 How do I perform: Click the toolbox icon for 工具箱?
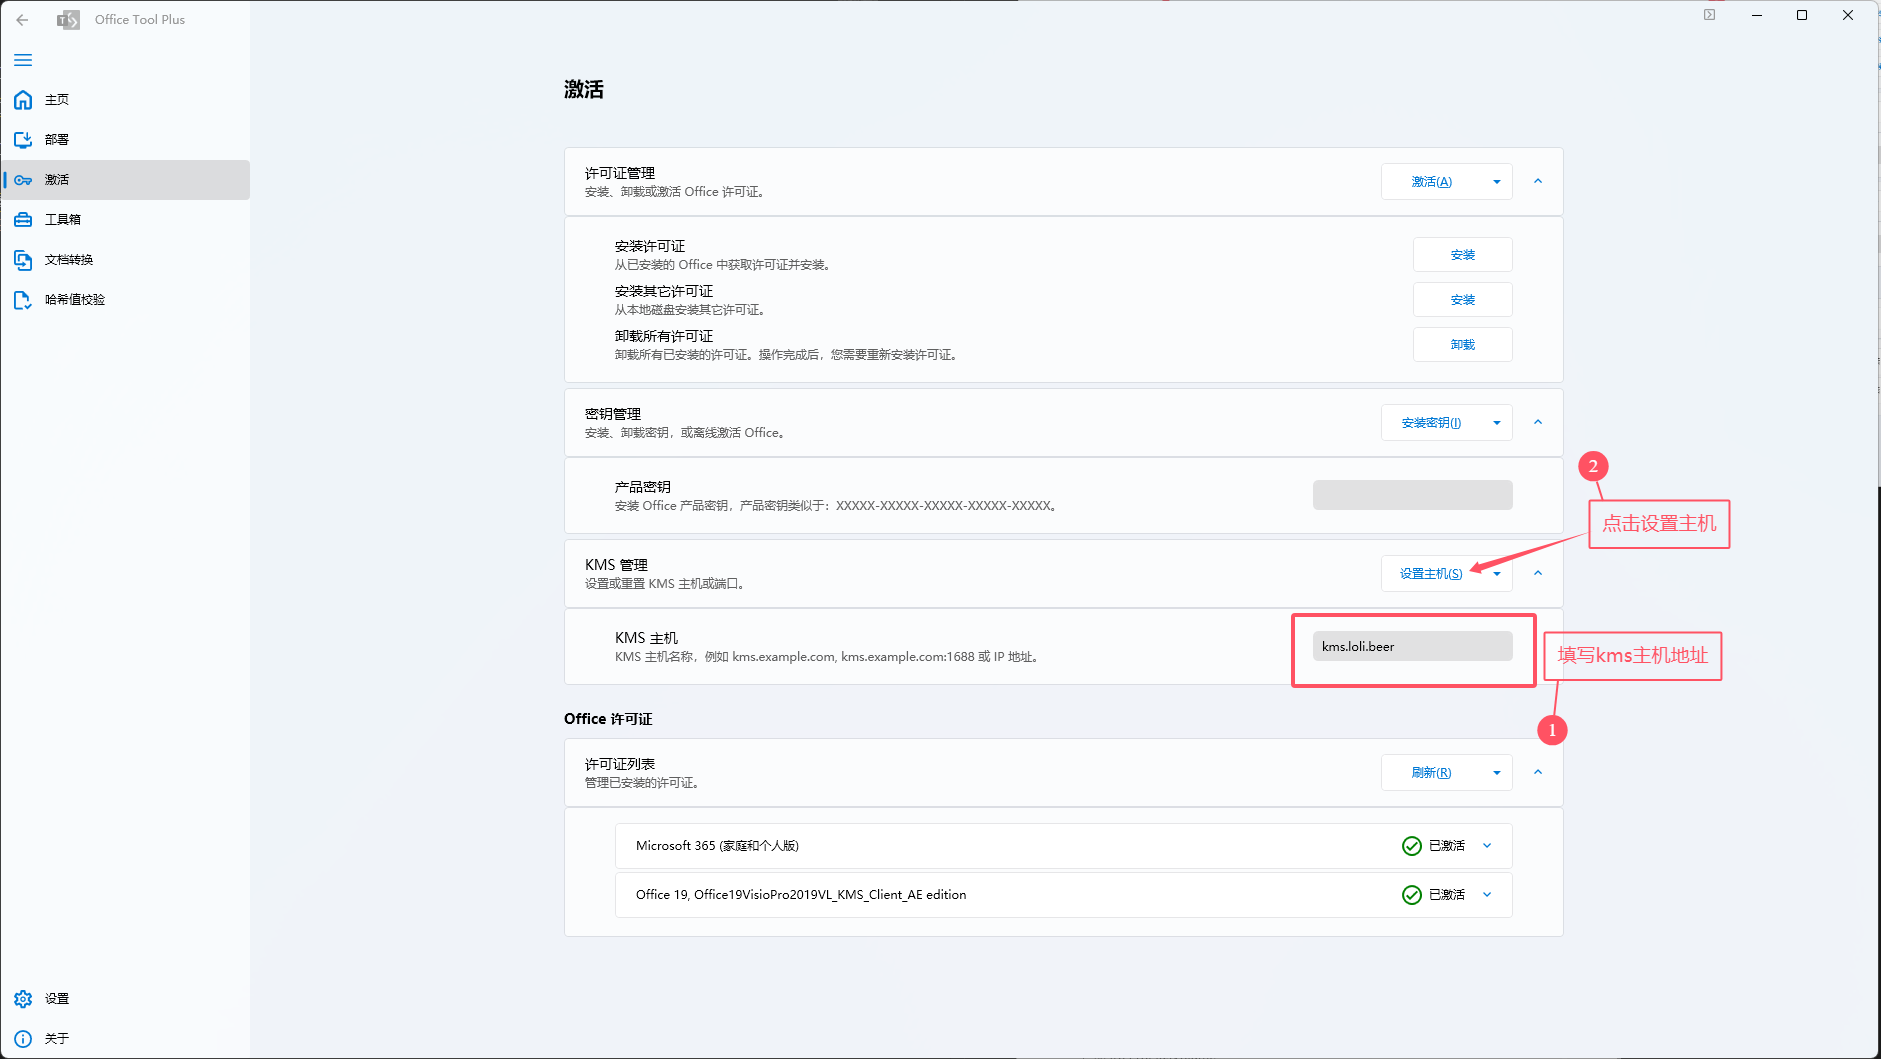click(x=23, y=220)
